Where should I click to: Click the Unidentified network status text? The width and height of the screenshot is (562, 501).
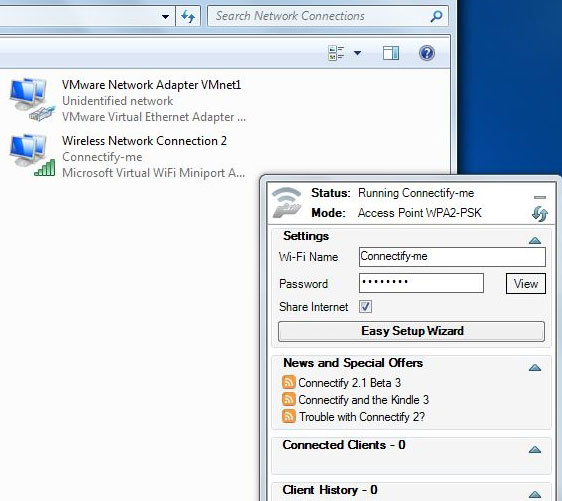coord(118,101)
